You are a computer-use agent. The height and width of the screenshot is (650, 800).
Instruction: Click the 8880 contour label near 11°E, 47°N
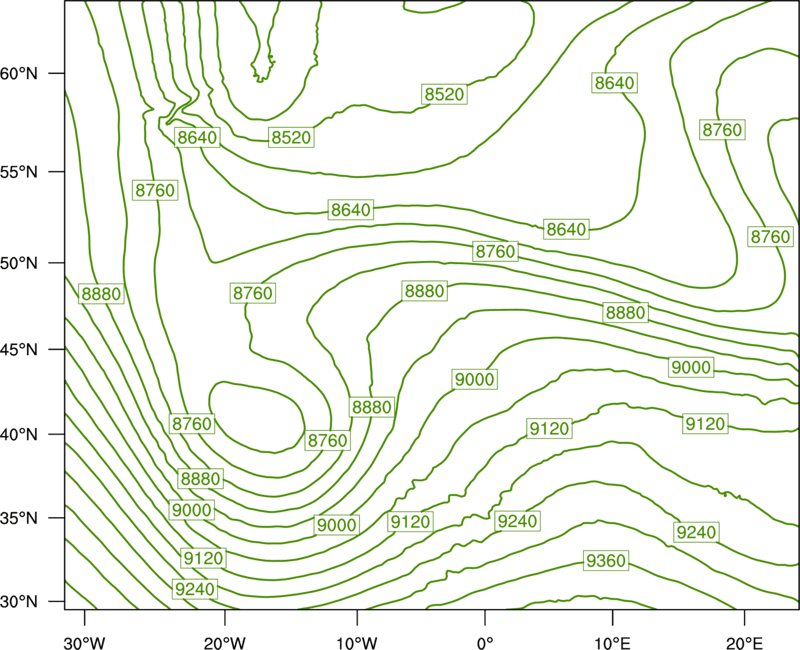point(626,312)
